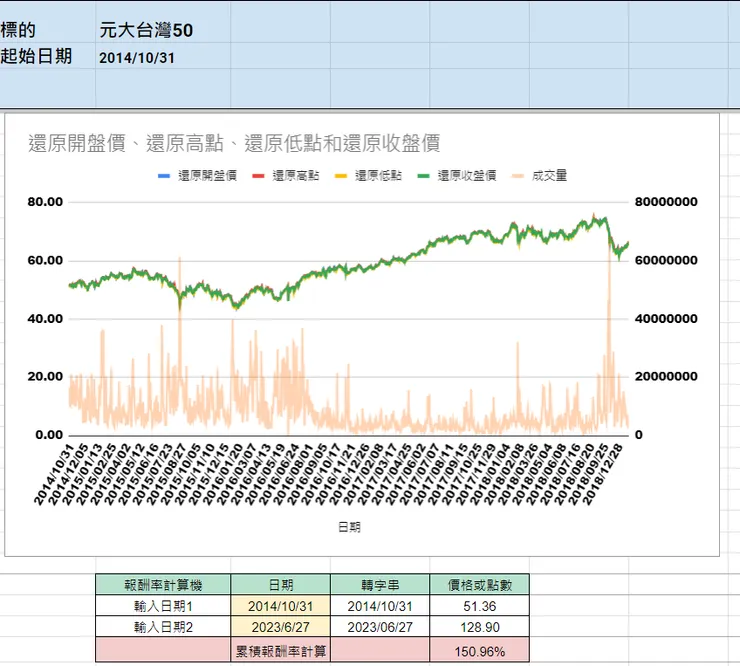Screen dimensions: 740x666
Task: Click the 成交量 legend label
Action: click(549, 176)
